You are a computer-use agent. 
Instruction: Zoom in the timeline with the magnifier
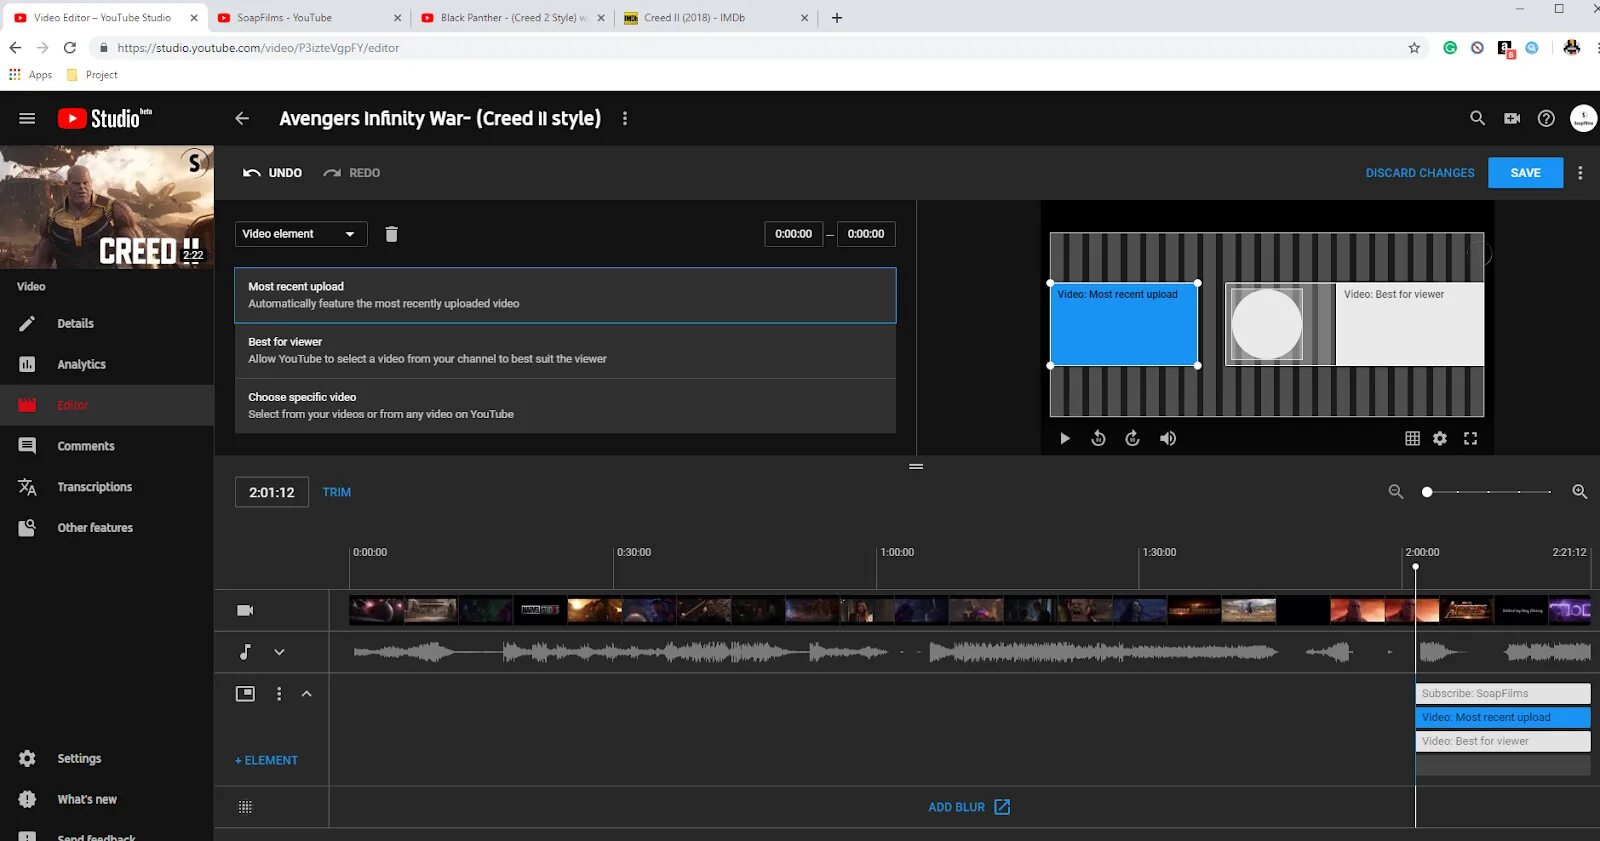click(1580, 492)
